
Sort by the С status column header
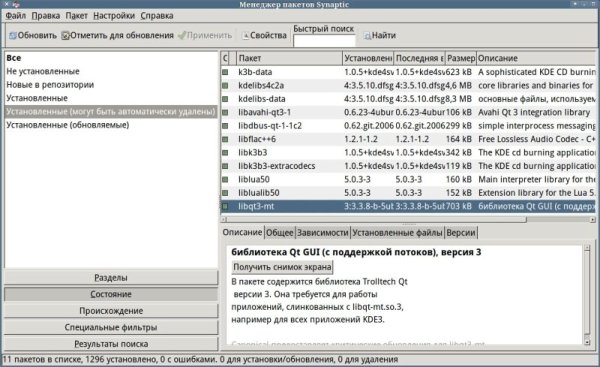pos(225,58)
